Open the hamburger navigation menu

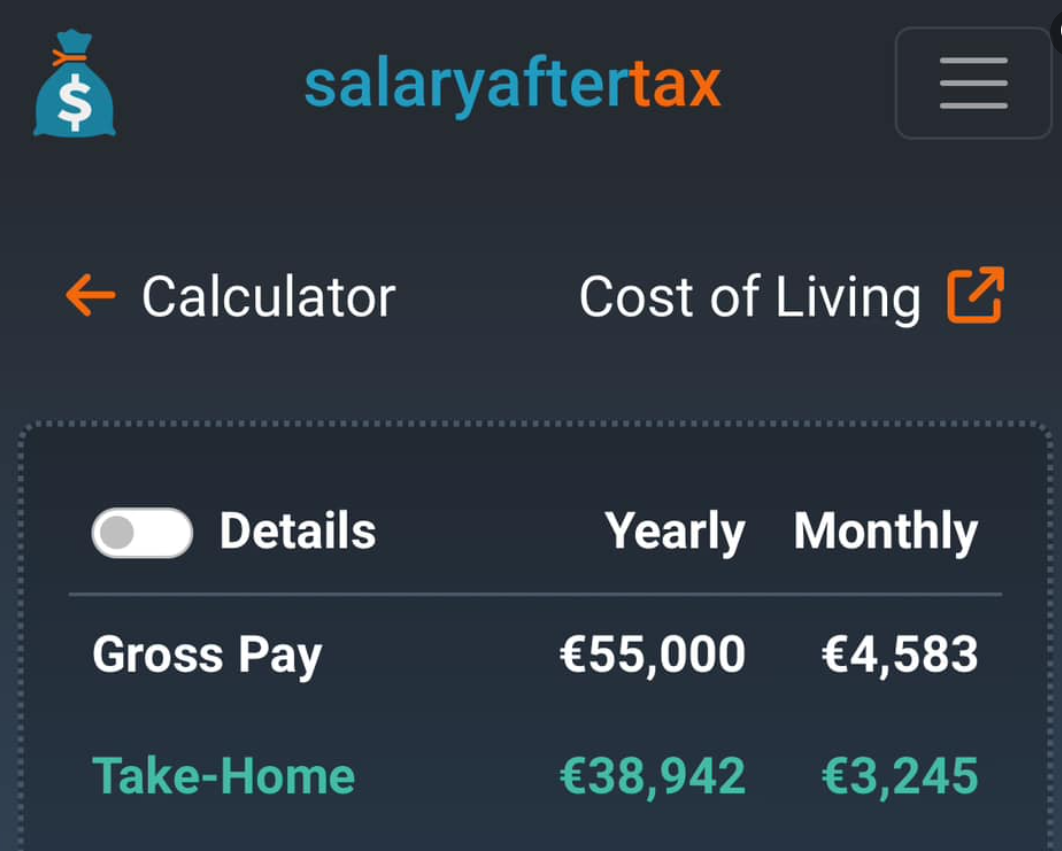click(x=972, y=83)
